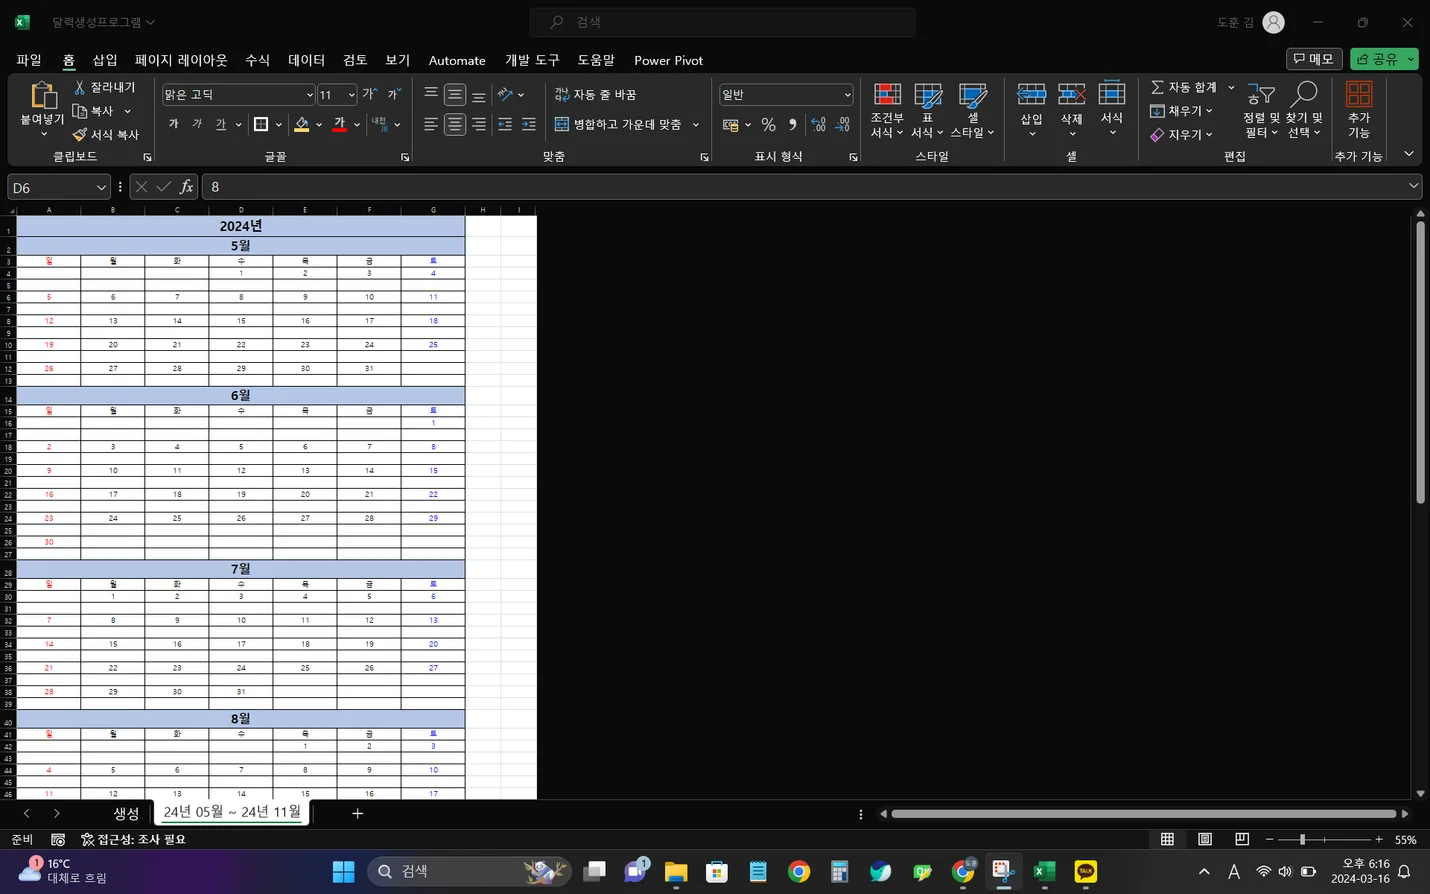Click the 붙여넣기 (Paste) clipboard icon
Viewport: 1430px width, 894px height.
[x=42, y=96]
